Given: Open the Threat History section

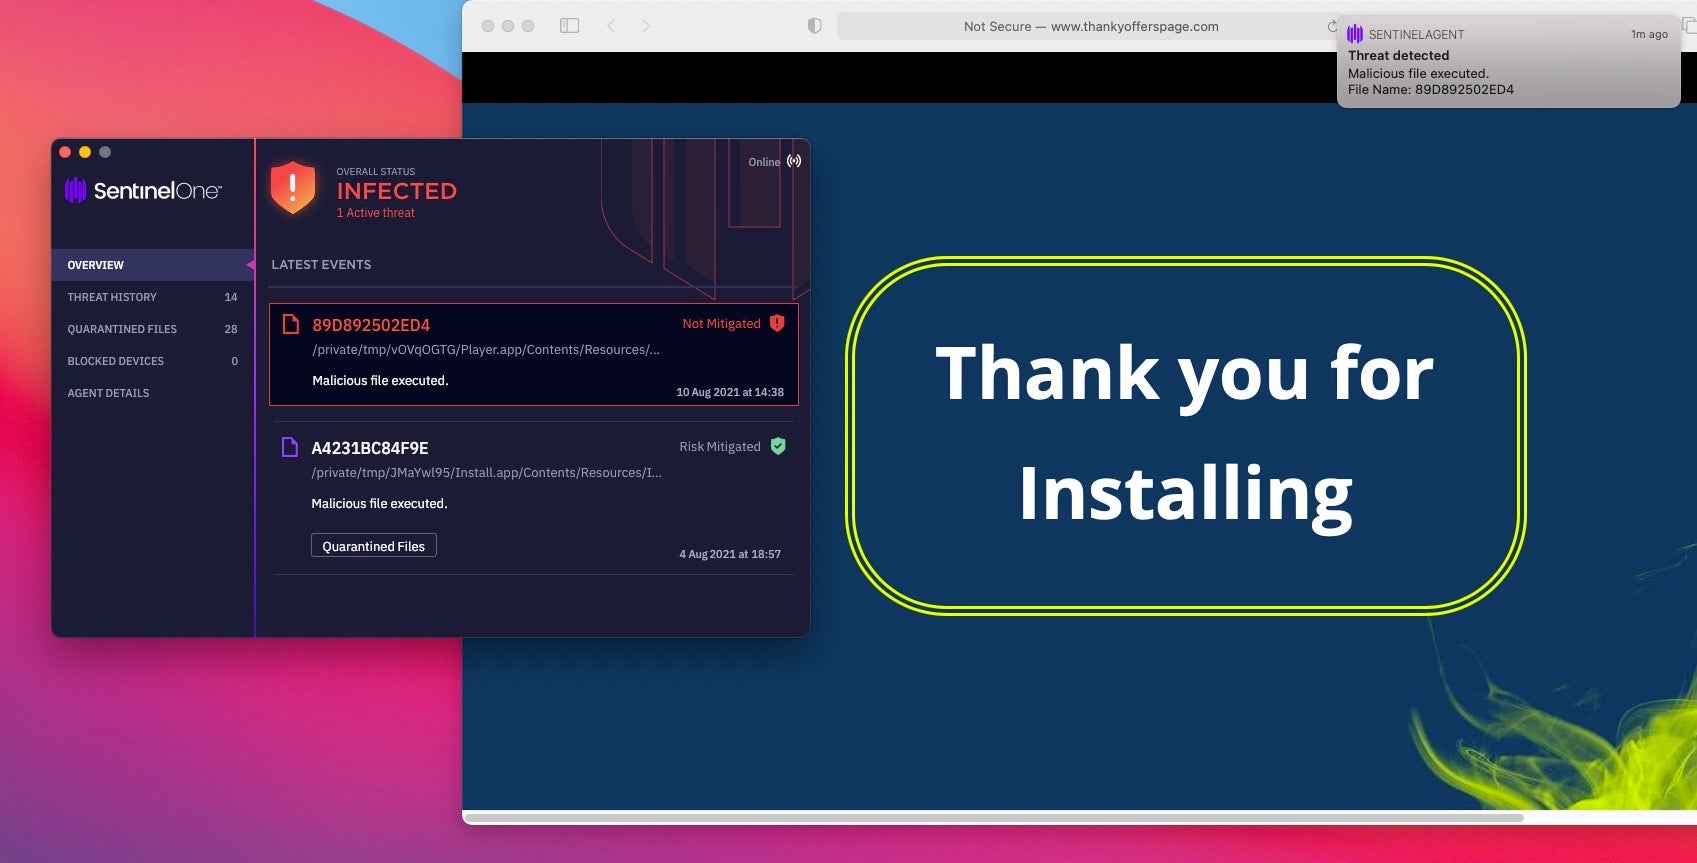Looking at the screenshot, I should tap(112, 297).
